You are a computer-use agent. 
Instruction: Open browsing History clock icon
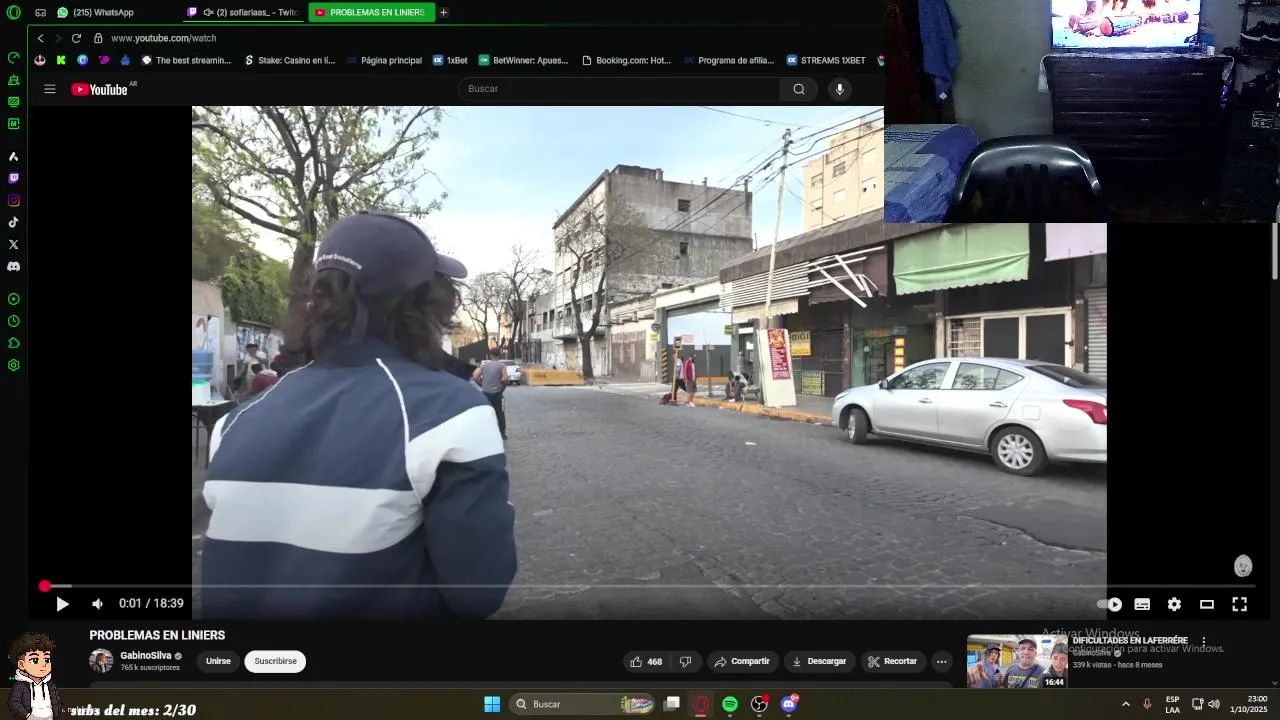[13, 321]
